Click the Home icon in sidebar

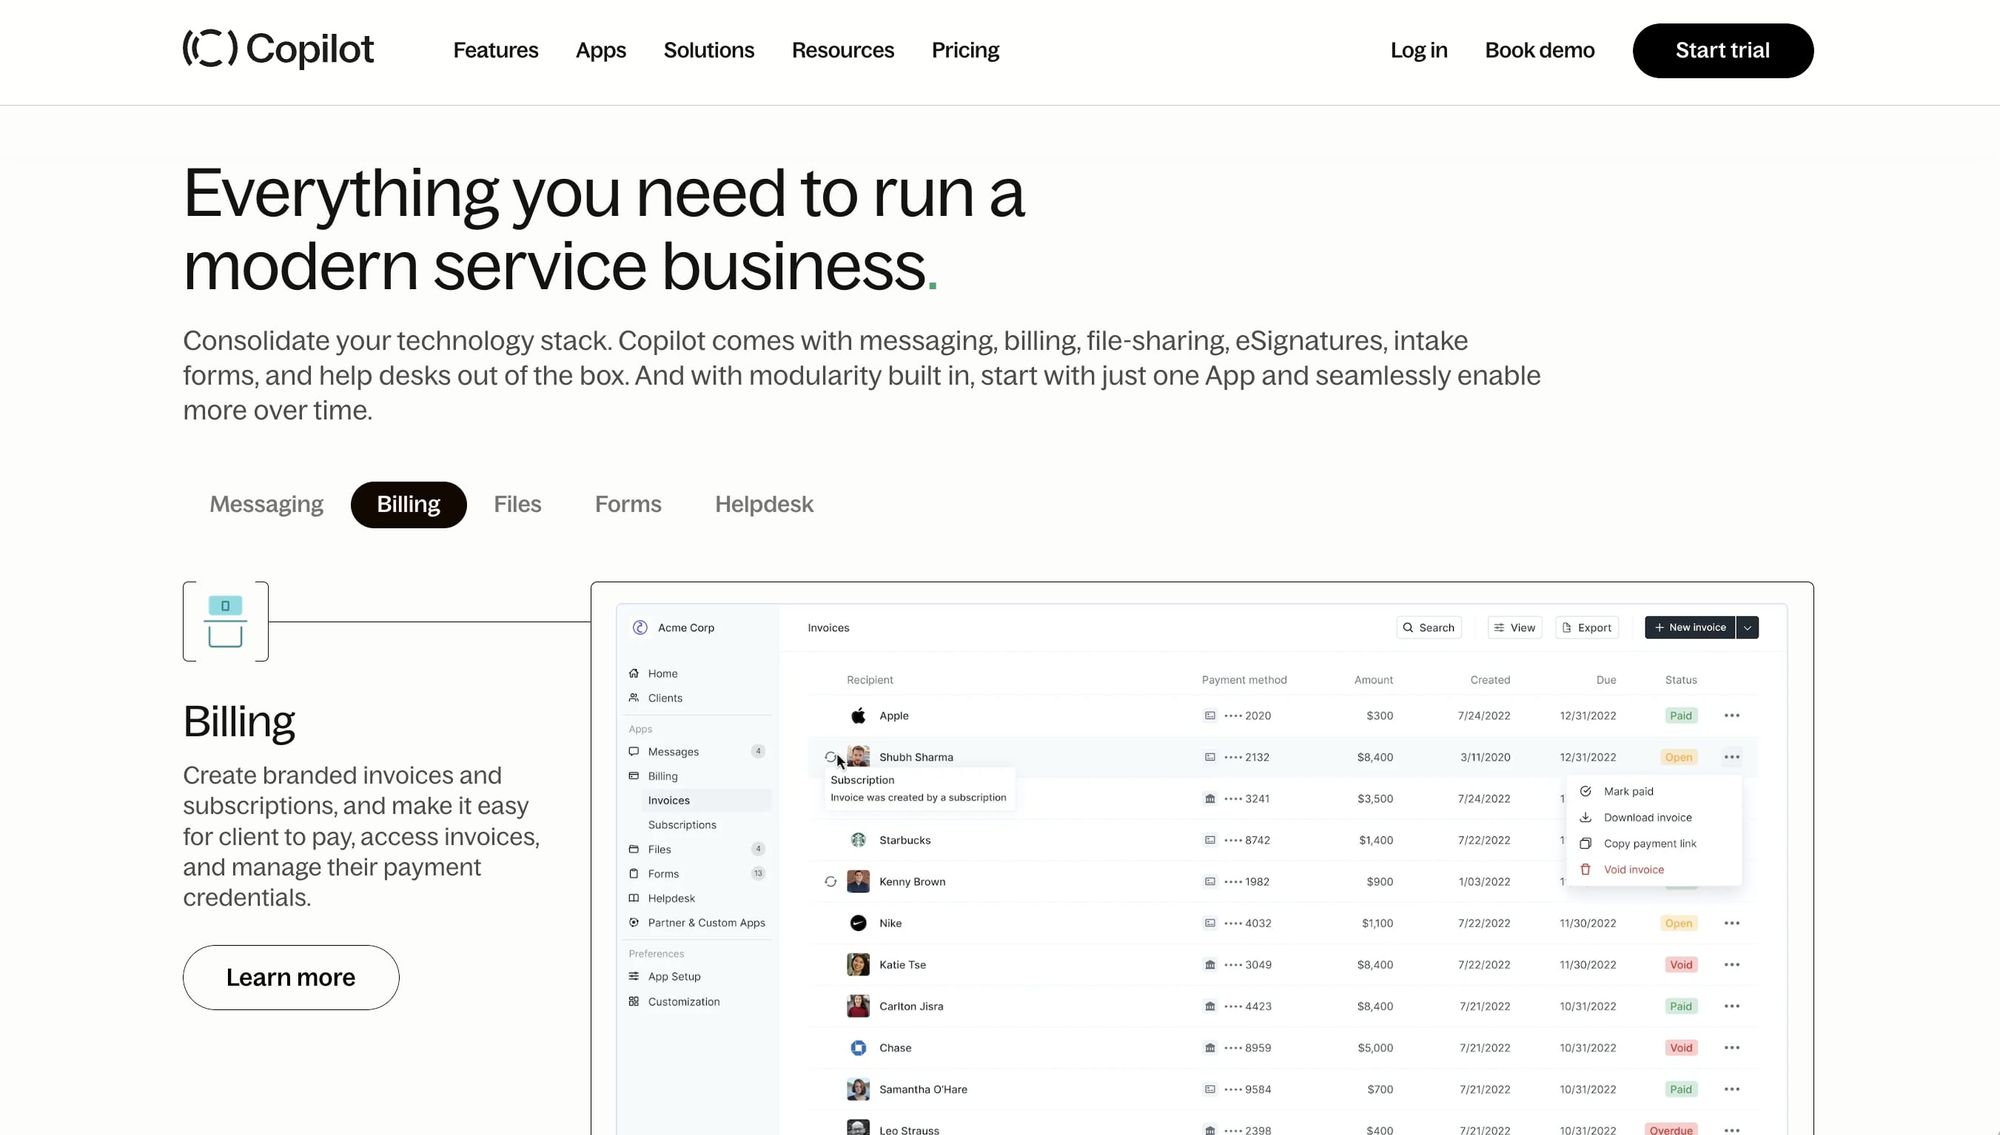(634, 673)
